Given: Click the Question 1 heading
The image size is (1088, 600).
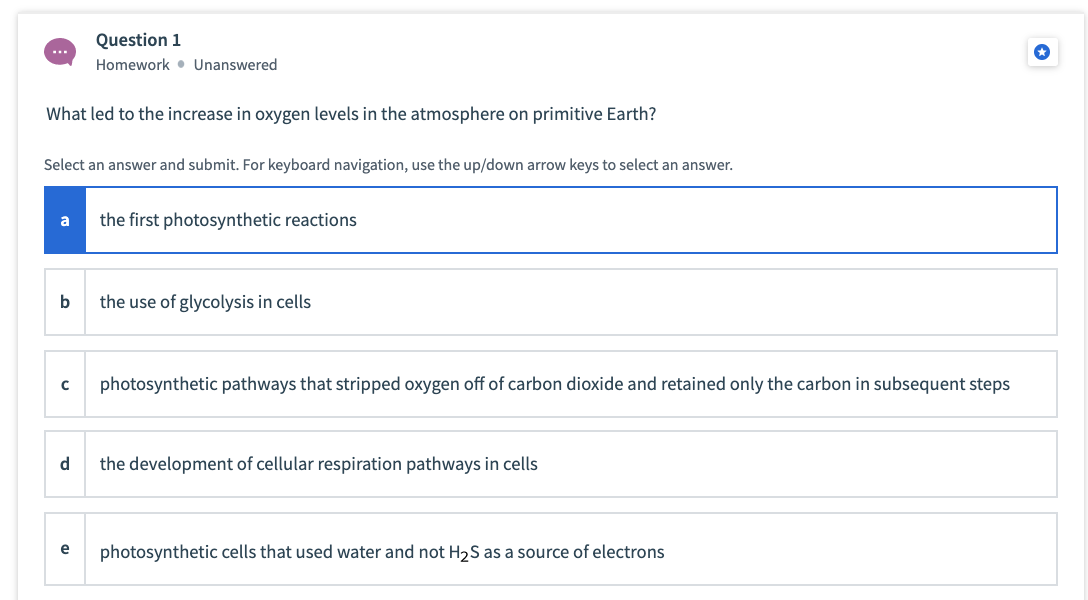Looking at the screenshot, I should pyautogui.click(x=138, y=40).
